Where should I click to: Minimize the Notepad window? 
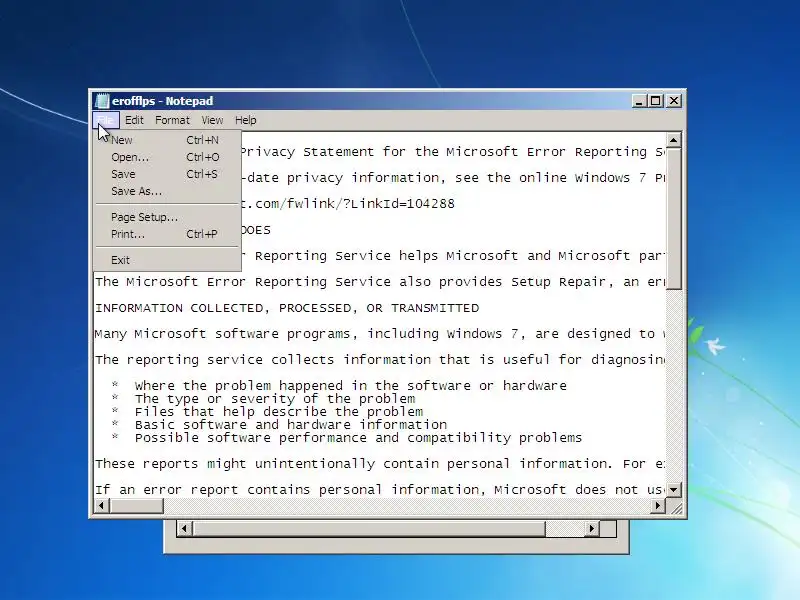point(639,101)
